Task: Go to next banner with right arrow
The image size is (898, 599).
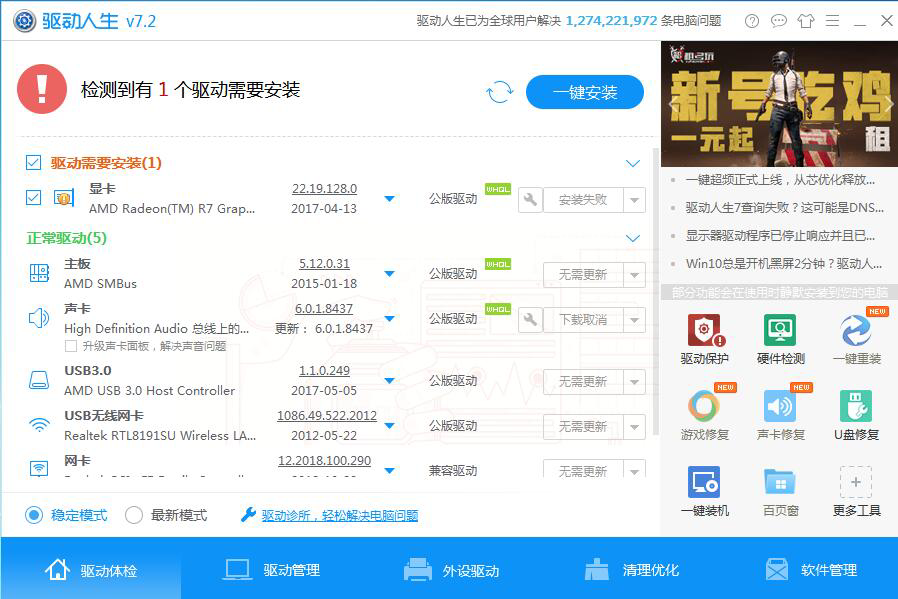Action: [x=888, y=104]
